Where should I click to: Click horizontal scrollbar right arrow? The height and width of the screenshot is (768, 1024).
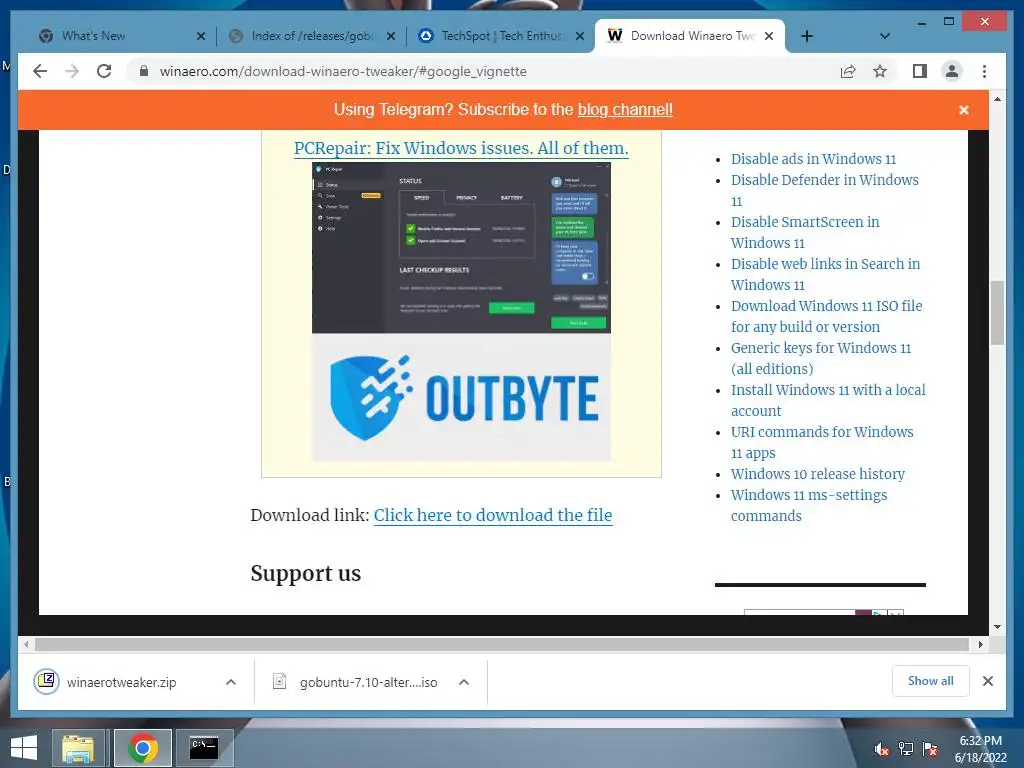click(980, 645)
